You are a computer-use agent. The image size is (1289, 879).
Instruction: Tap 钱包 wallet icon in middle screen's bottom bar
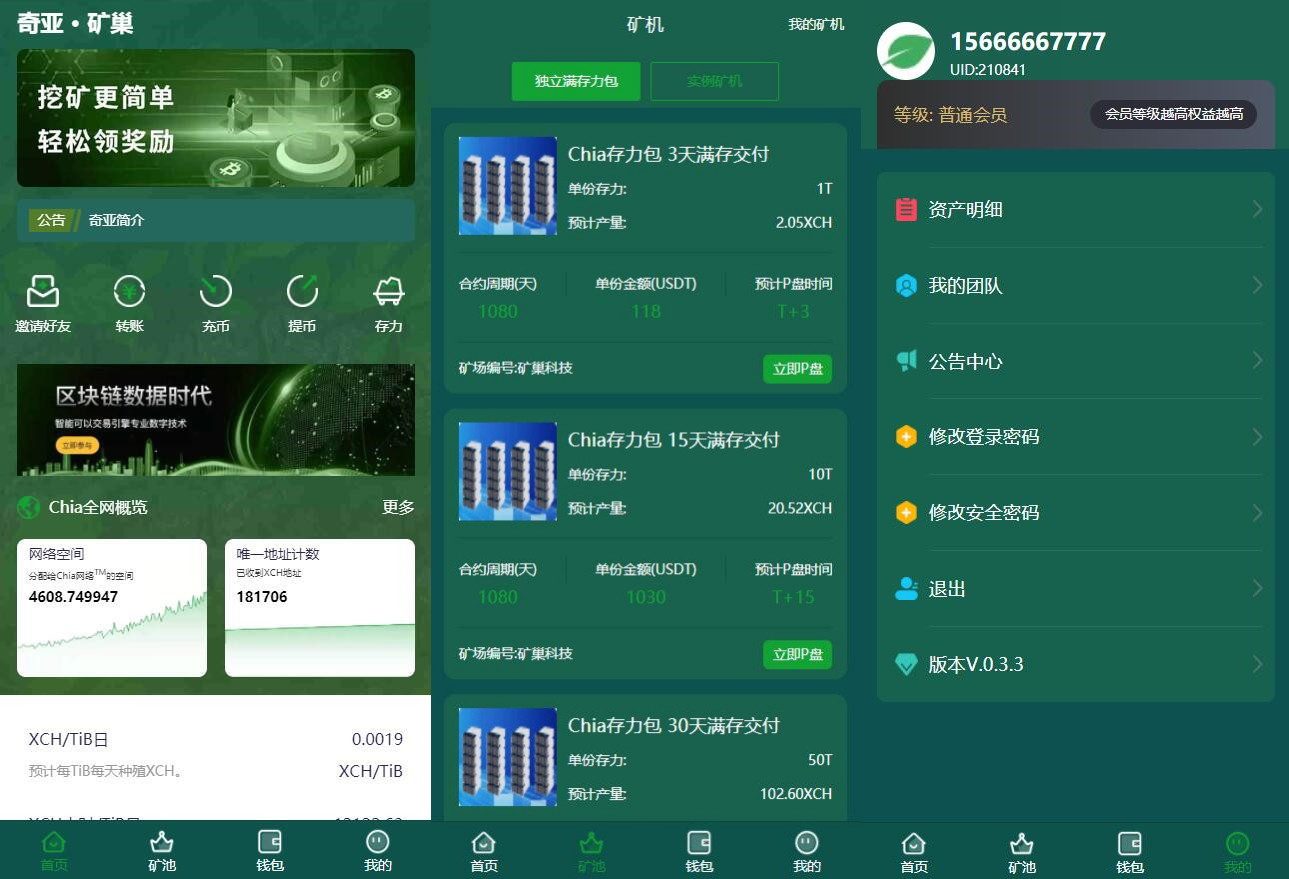tap(700, 843)
